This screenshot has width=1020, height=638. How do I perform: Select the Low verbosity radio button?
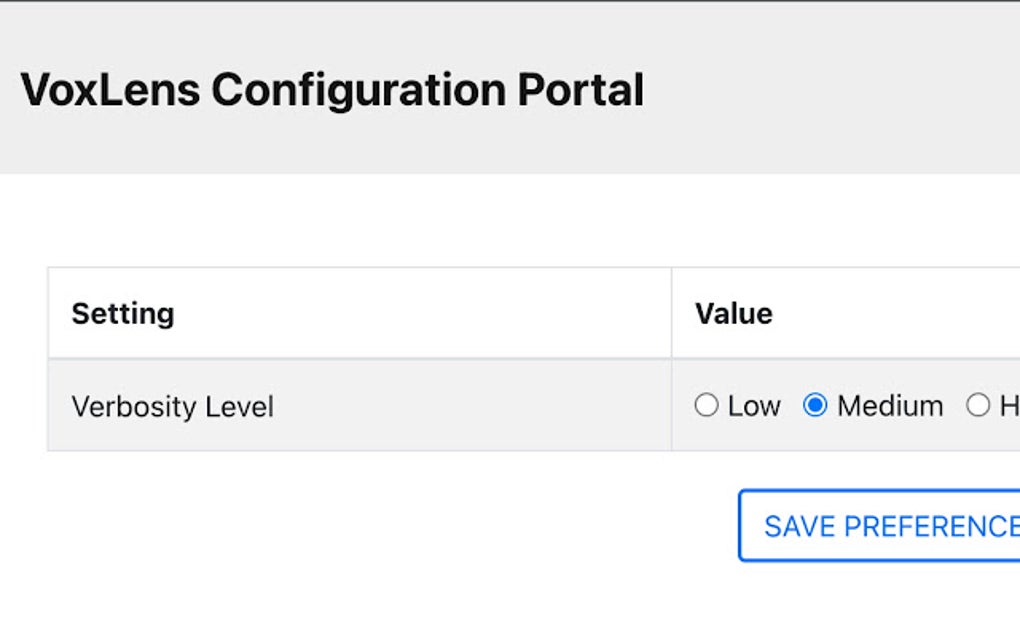click(x=707, y=405)
